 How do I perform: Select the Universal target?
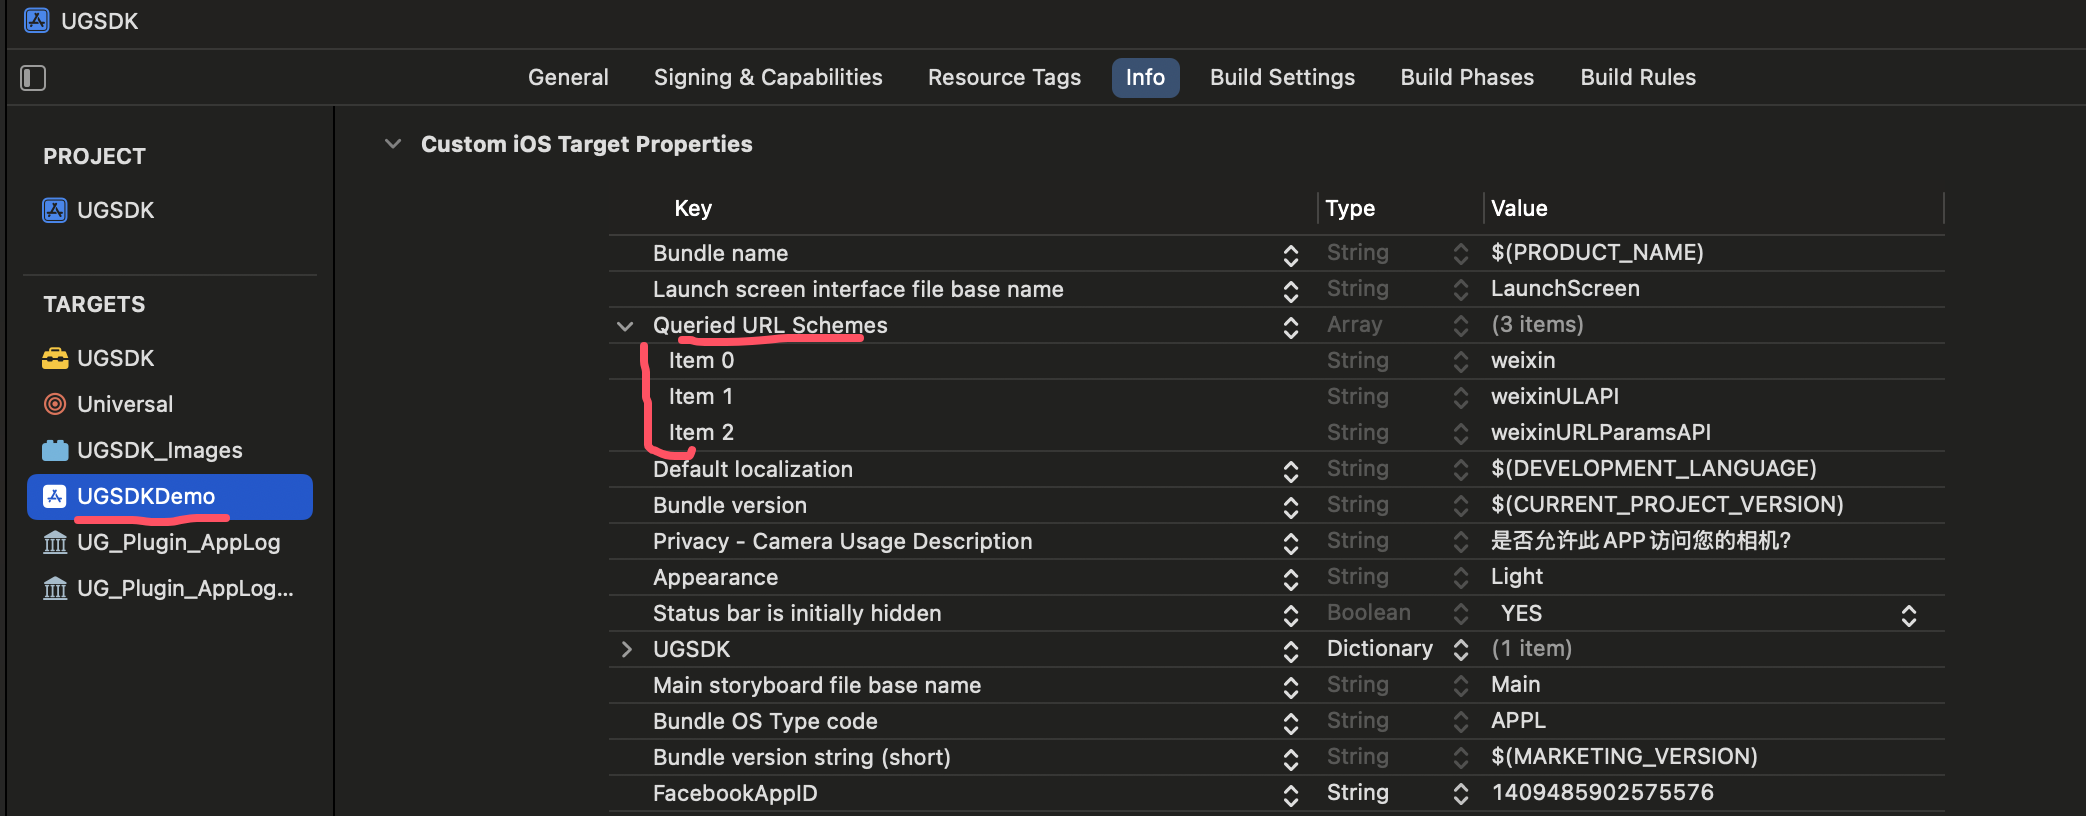(125, 404)
